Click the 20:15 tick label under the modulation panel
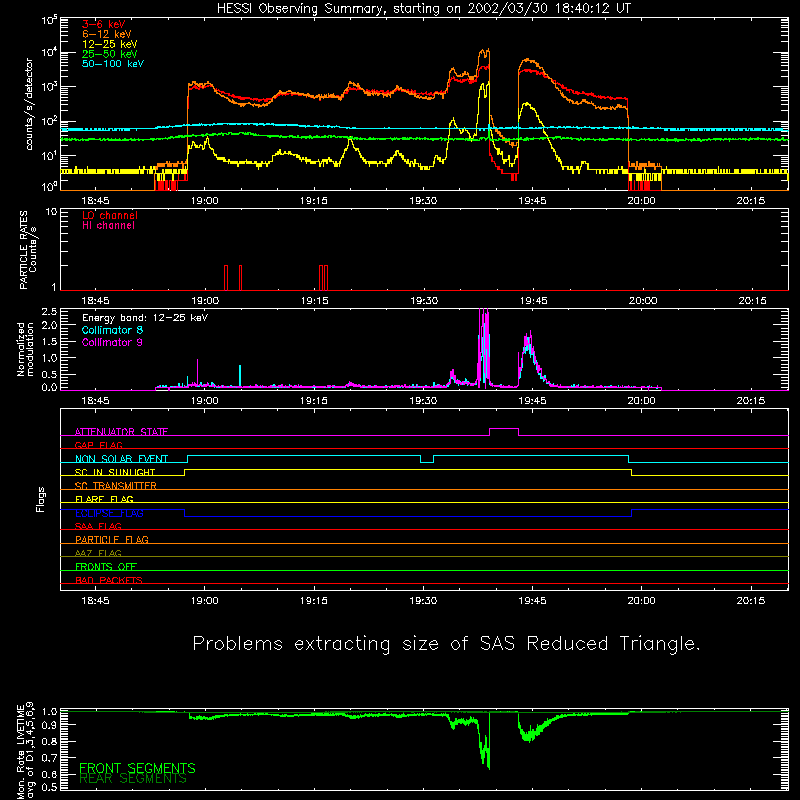 751,401
